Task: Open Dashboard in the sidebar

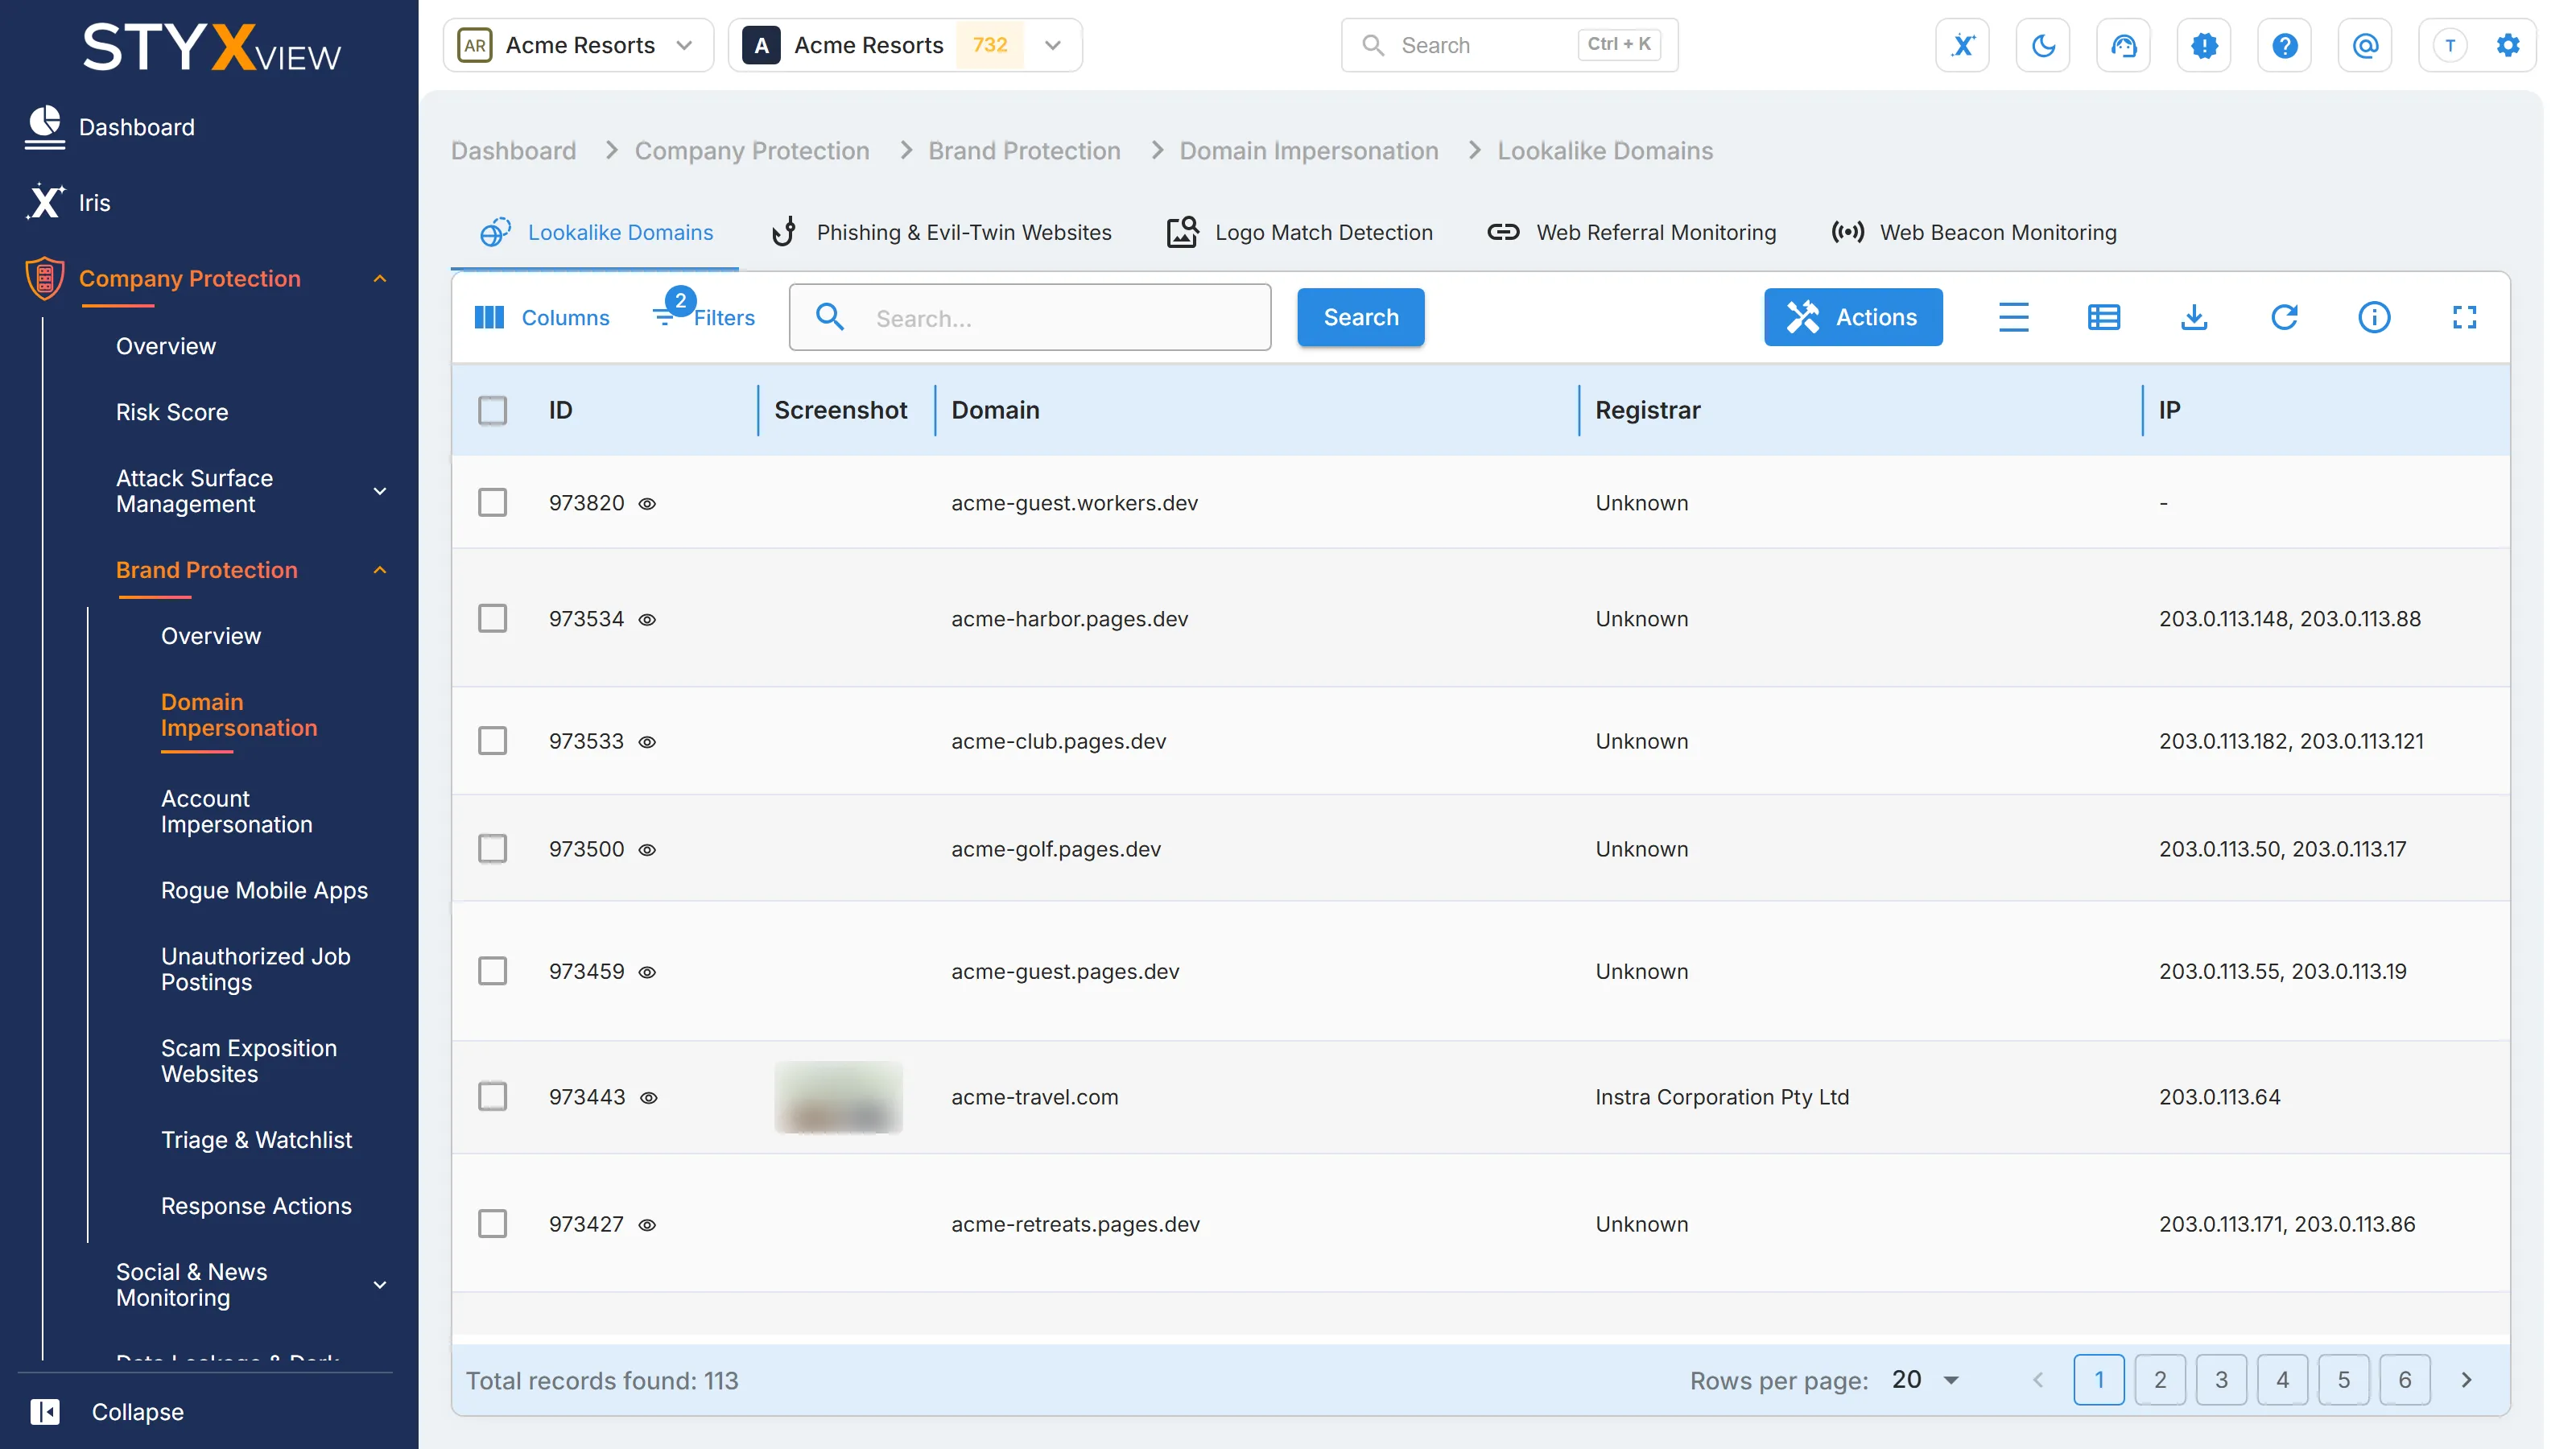Action: pos(110,127)
